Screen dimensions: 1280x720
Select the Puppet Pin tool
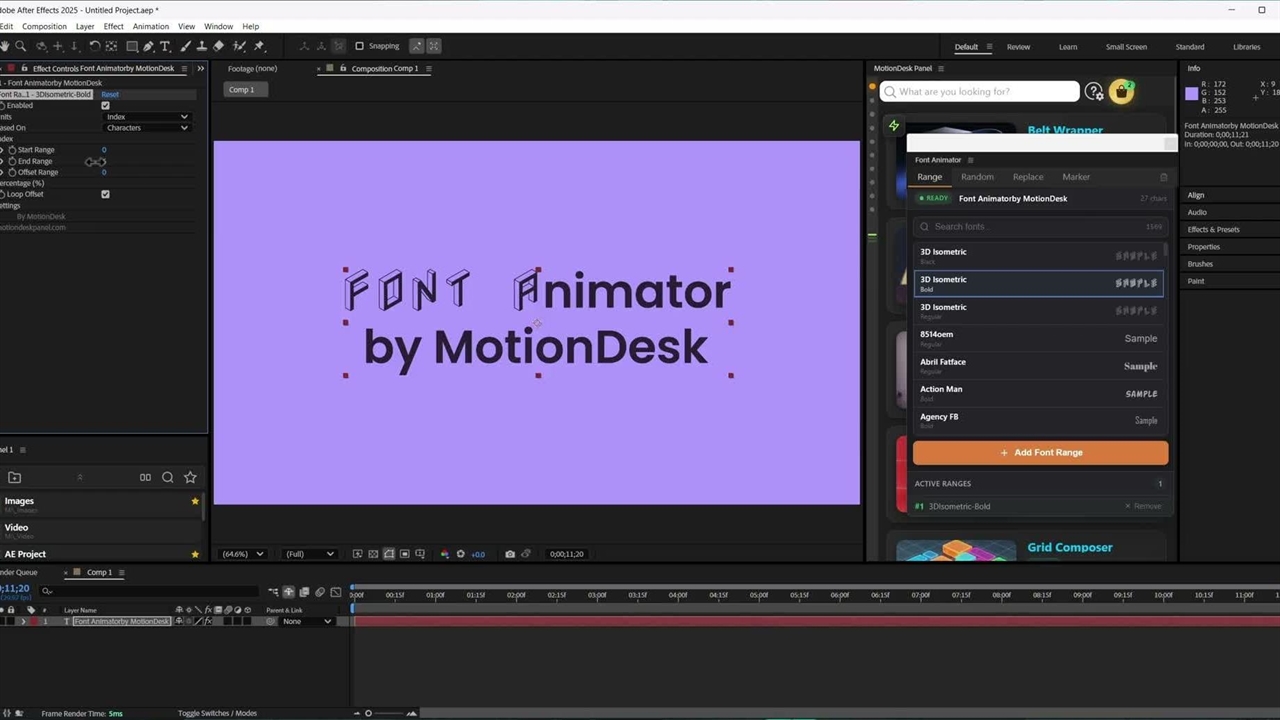coord(259,46)
